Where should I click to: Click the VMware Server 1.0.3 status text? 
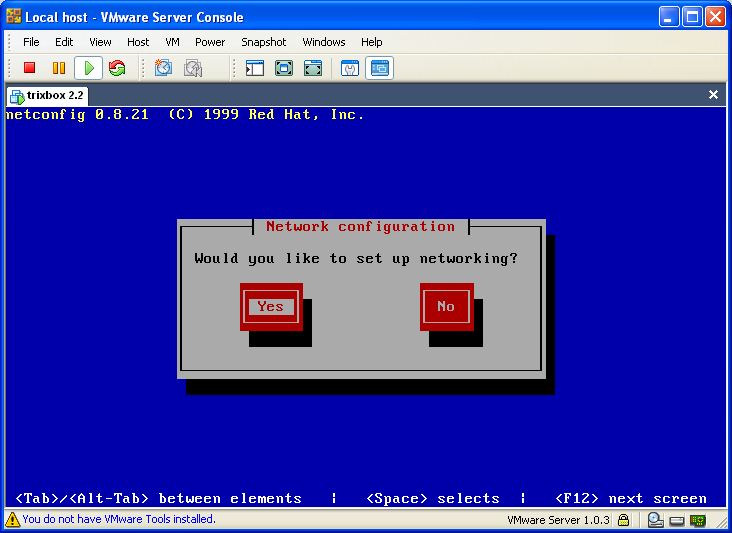coord(558,520)
